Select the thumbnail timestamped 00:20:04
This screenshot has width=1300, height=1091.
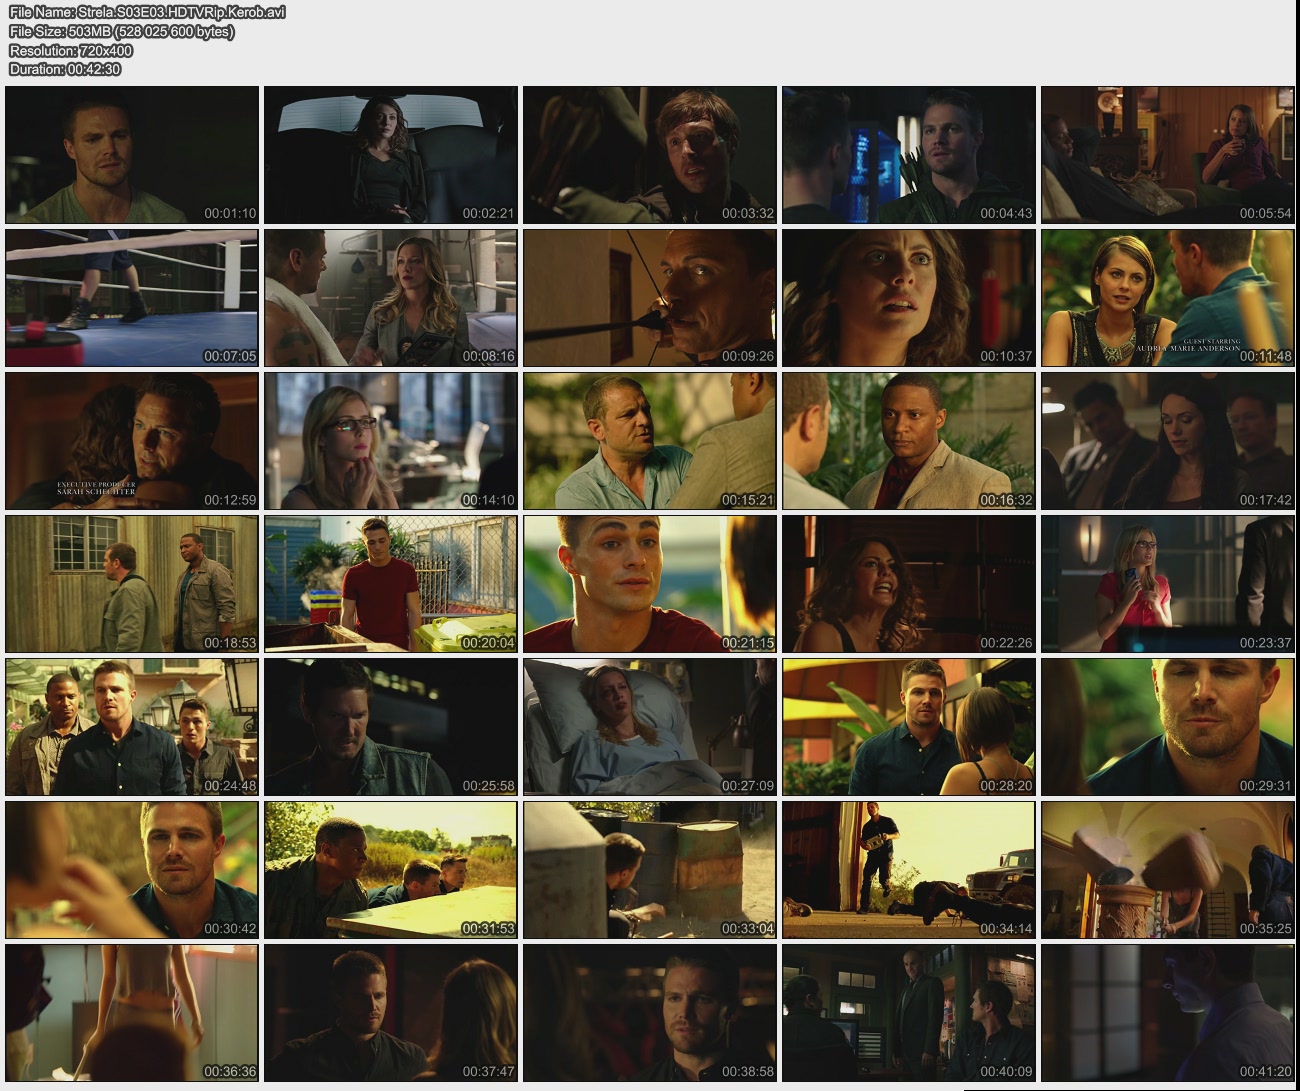391,584
